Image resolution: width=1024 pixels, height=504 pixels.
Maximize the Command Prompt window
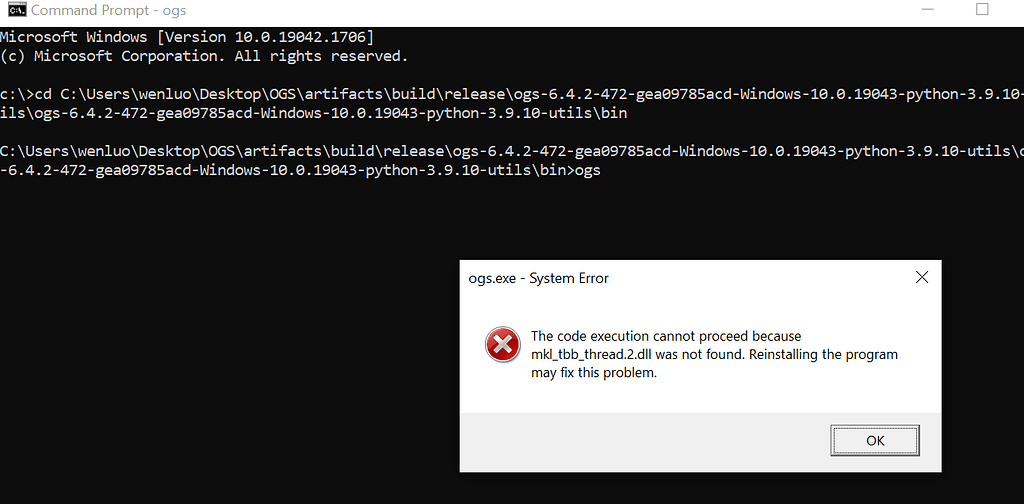tap(981, 10)
